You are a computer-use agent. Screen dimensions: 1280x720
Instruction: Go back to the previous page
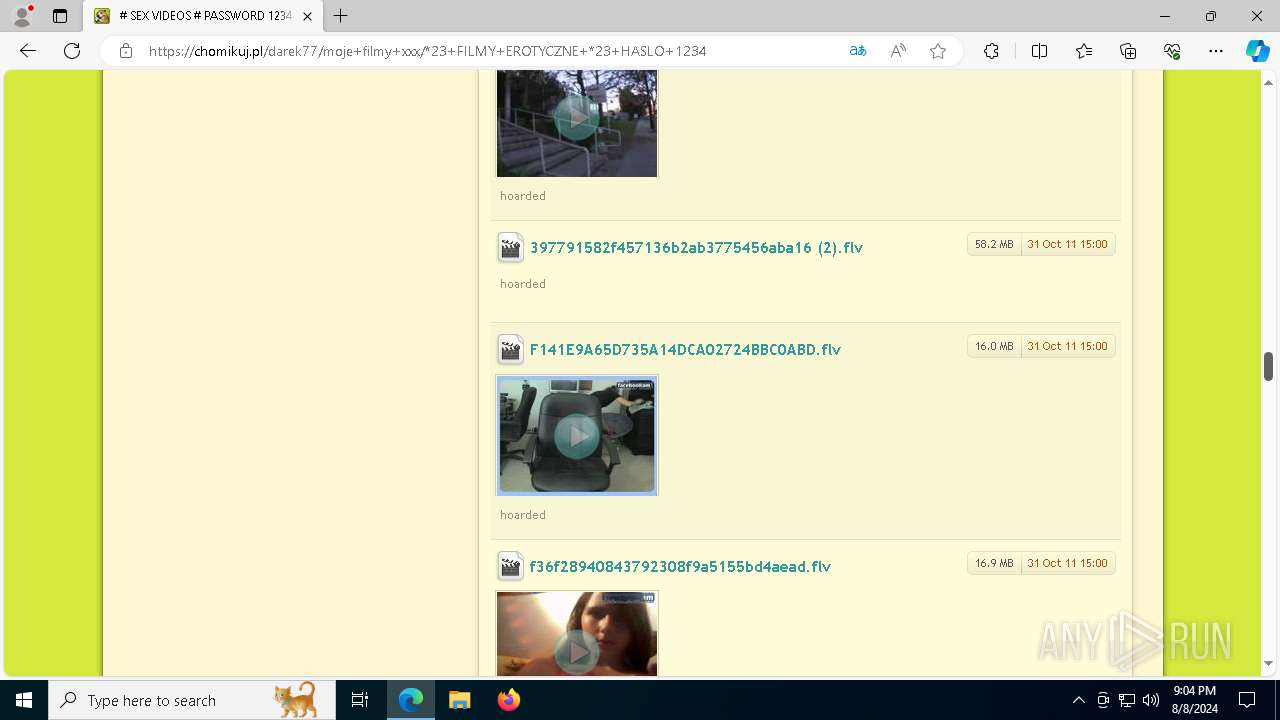[28, 51]
